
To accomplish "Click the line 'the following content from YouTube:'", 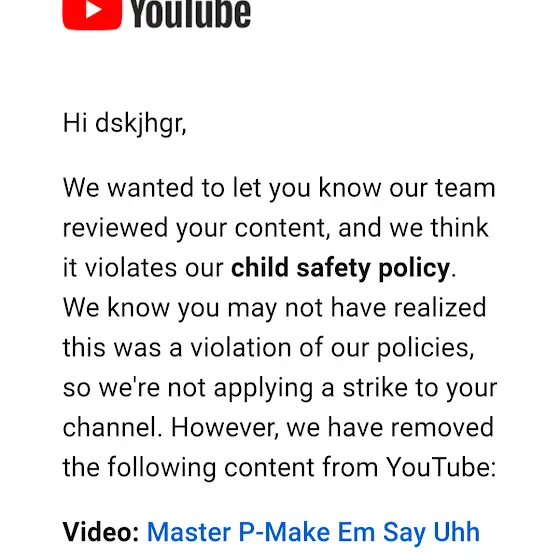I will [280, 468].
